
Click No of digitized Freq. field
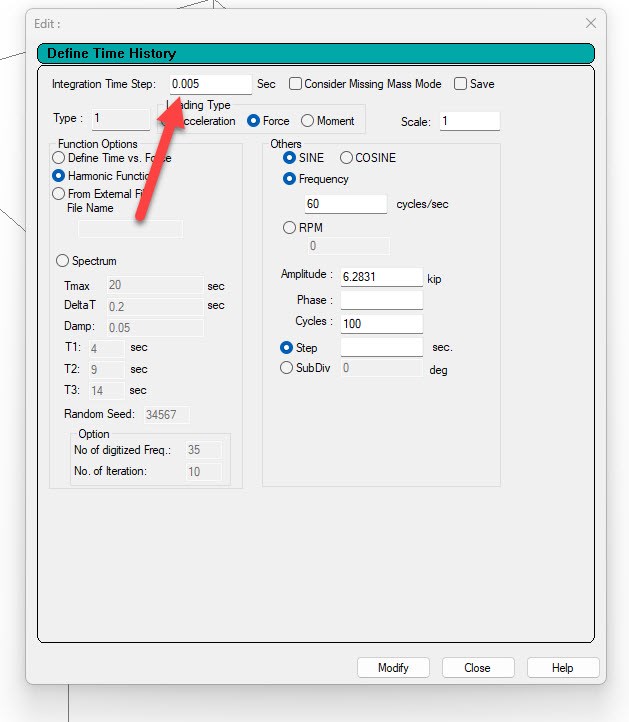pos(204,450)
